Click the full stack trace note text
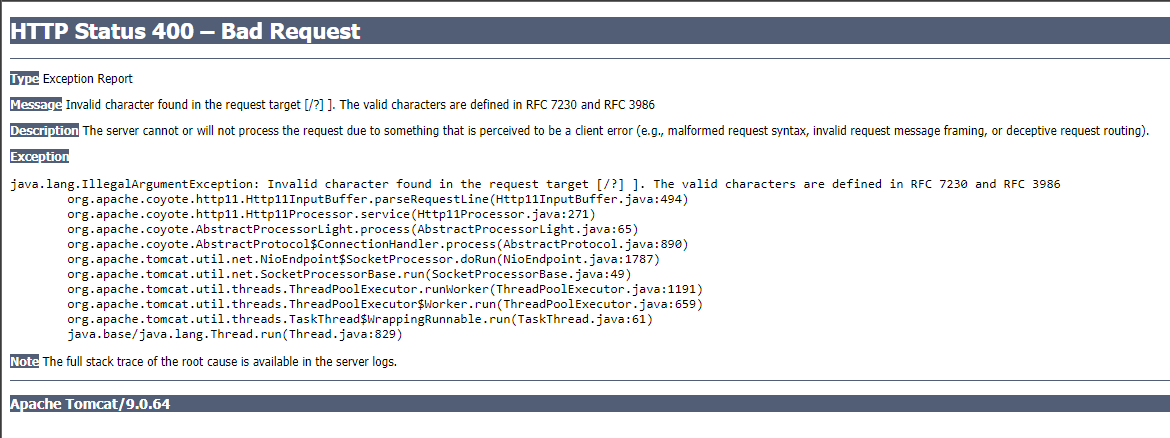 point(220,361)
